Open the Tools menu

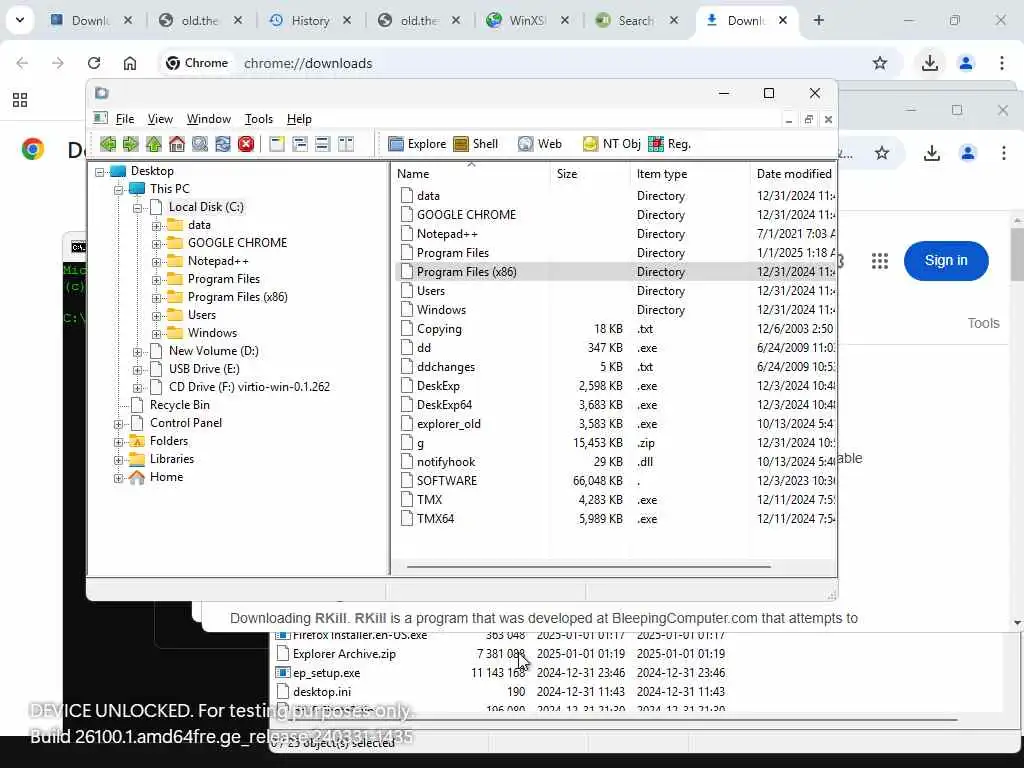[x=259, y=119]
